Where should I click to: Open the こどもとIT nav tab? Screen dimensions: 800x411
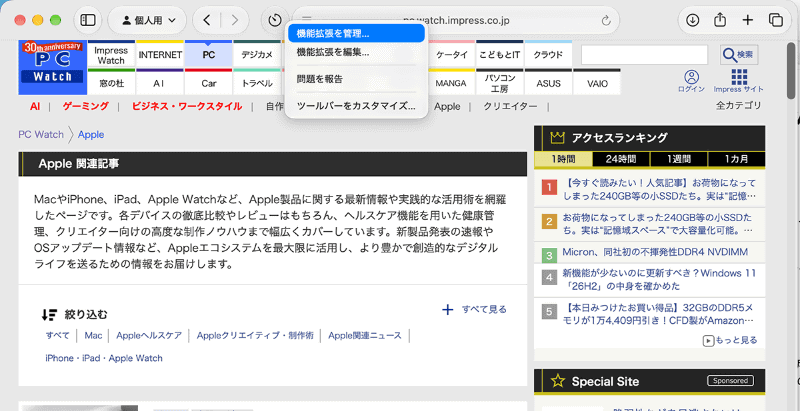click(x=500, y=55)
